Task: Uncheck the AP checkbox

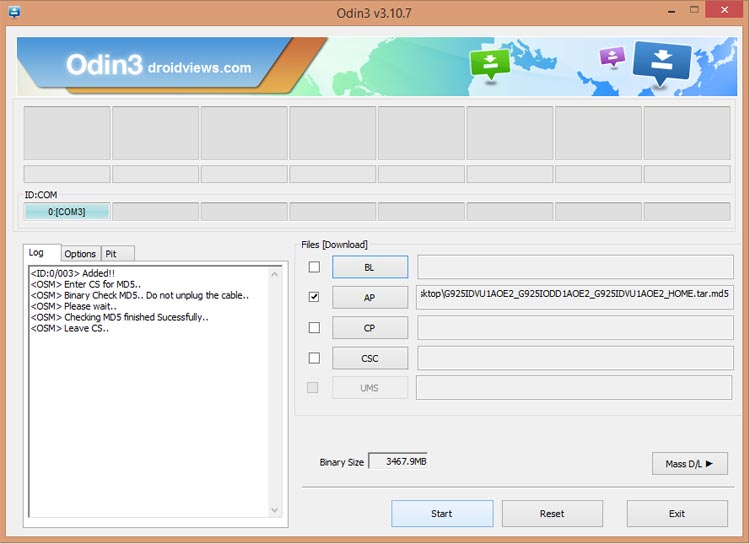Action: pos(314,297)
